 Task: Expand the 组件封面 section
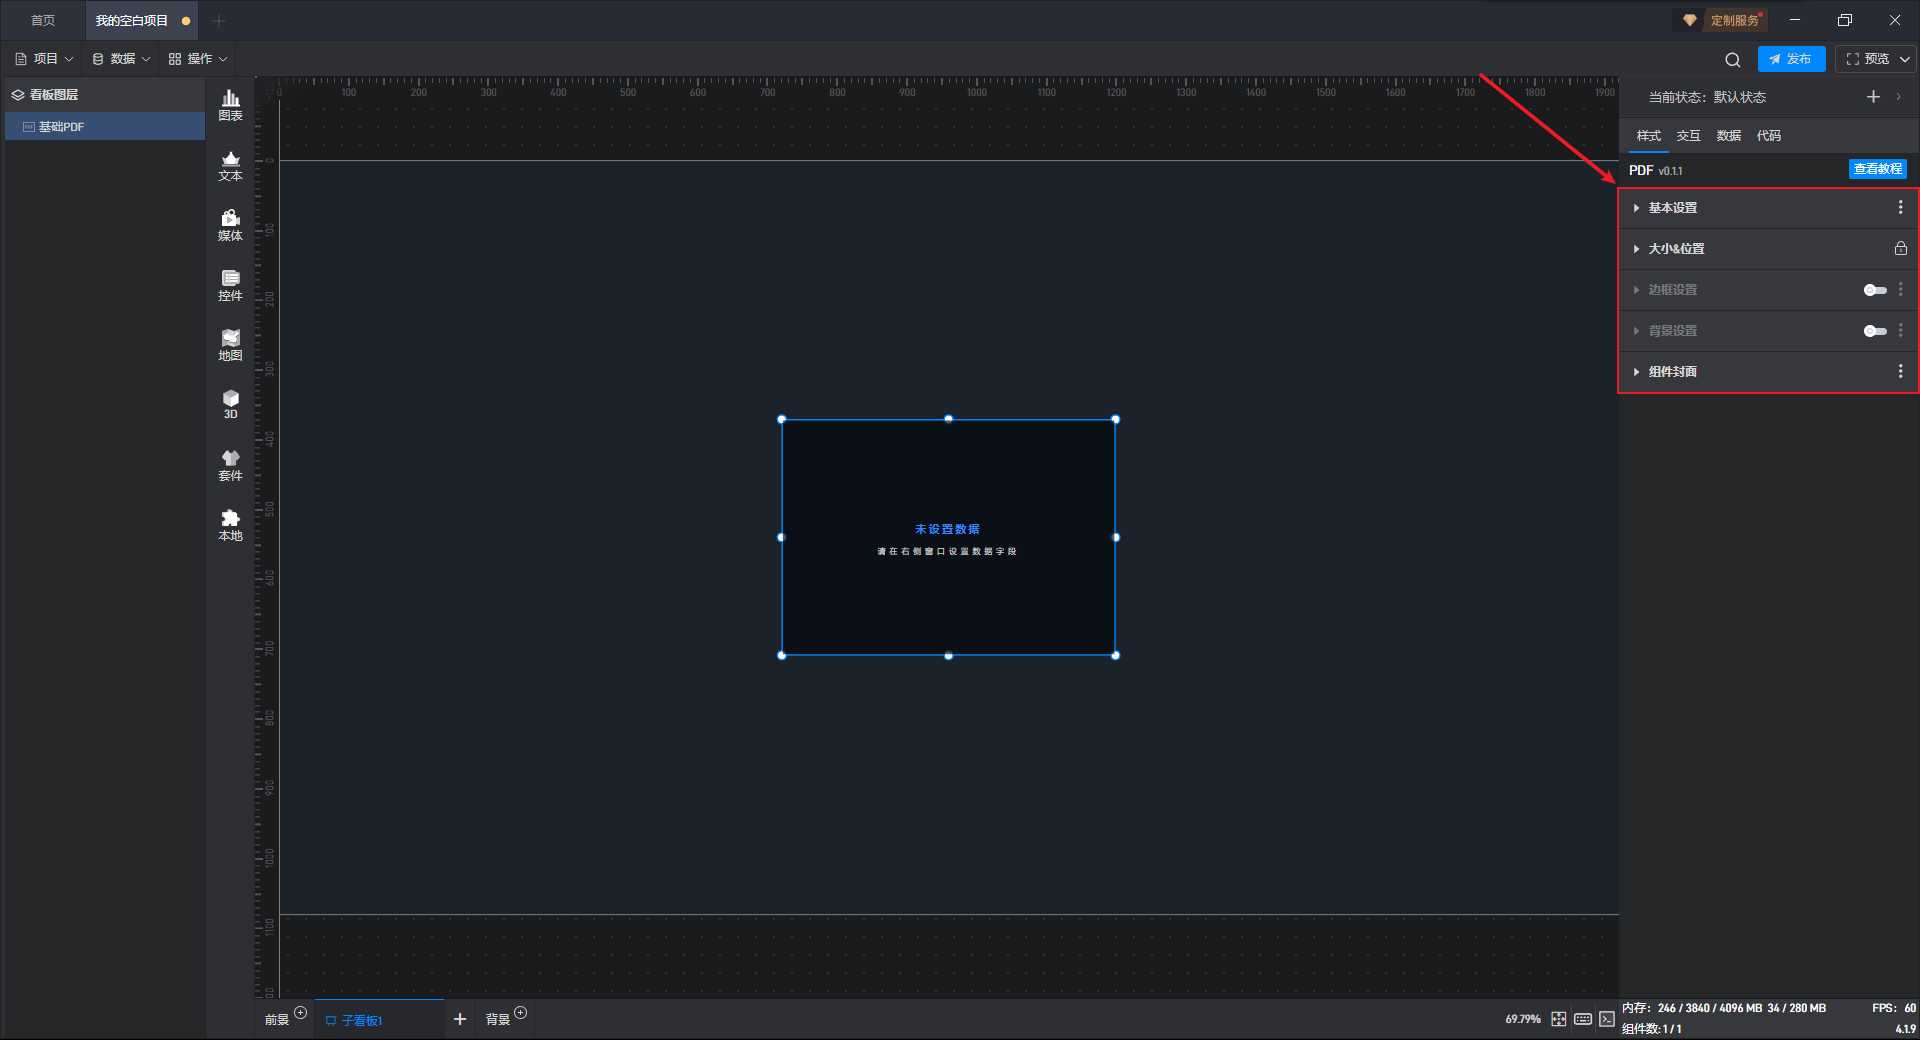click(1672, 372)
